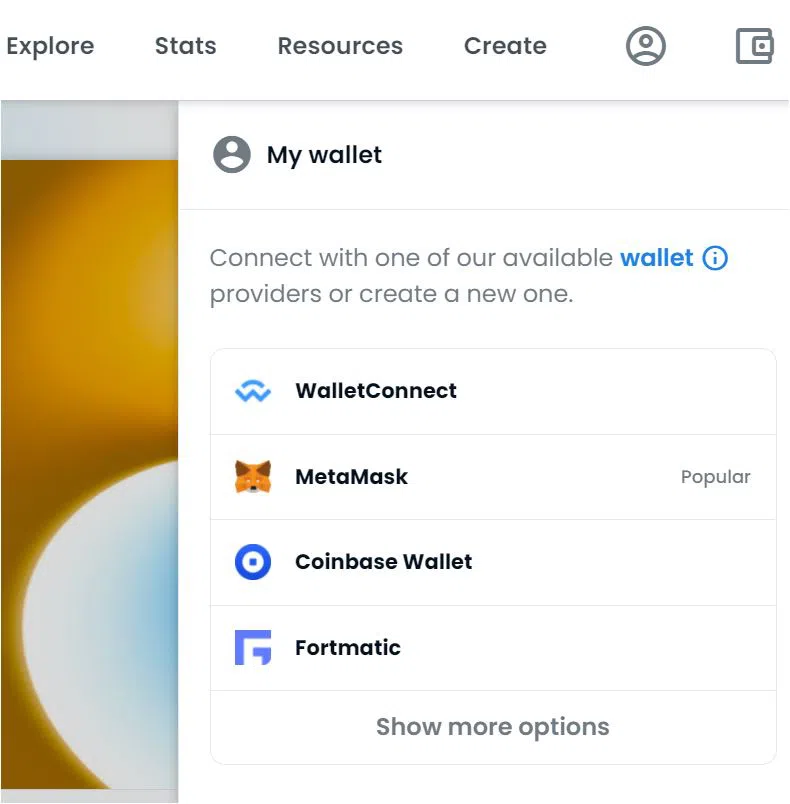Go to the Create page
Image resolution: width=790 pixels, height=804 pixels.
point(505,46)
